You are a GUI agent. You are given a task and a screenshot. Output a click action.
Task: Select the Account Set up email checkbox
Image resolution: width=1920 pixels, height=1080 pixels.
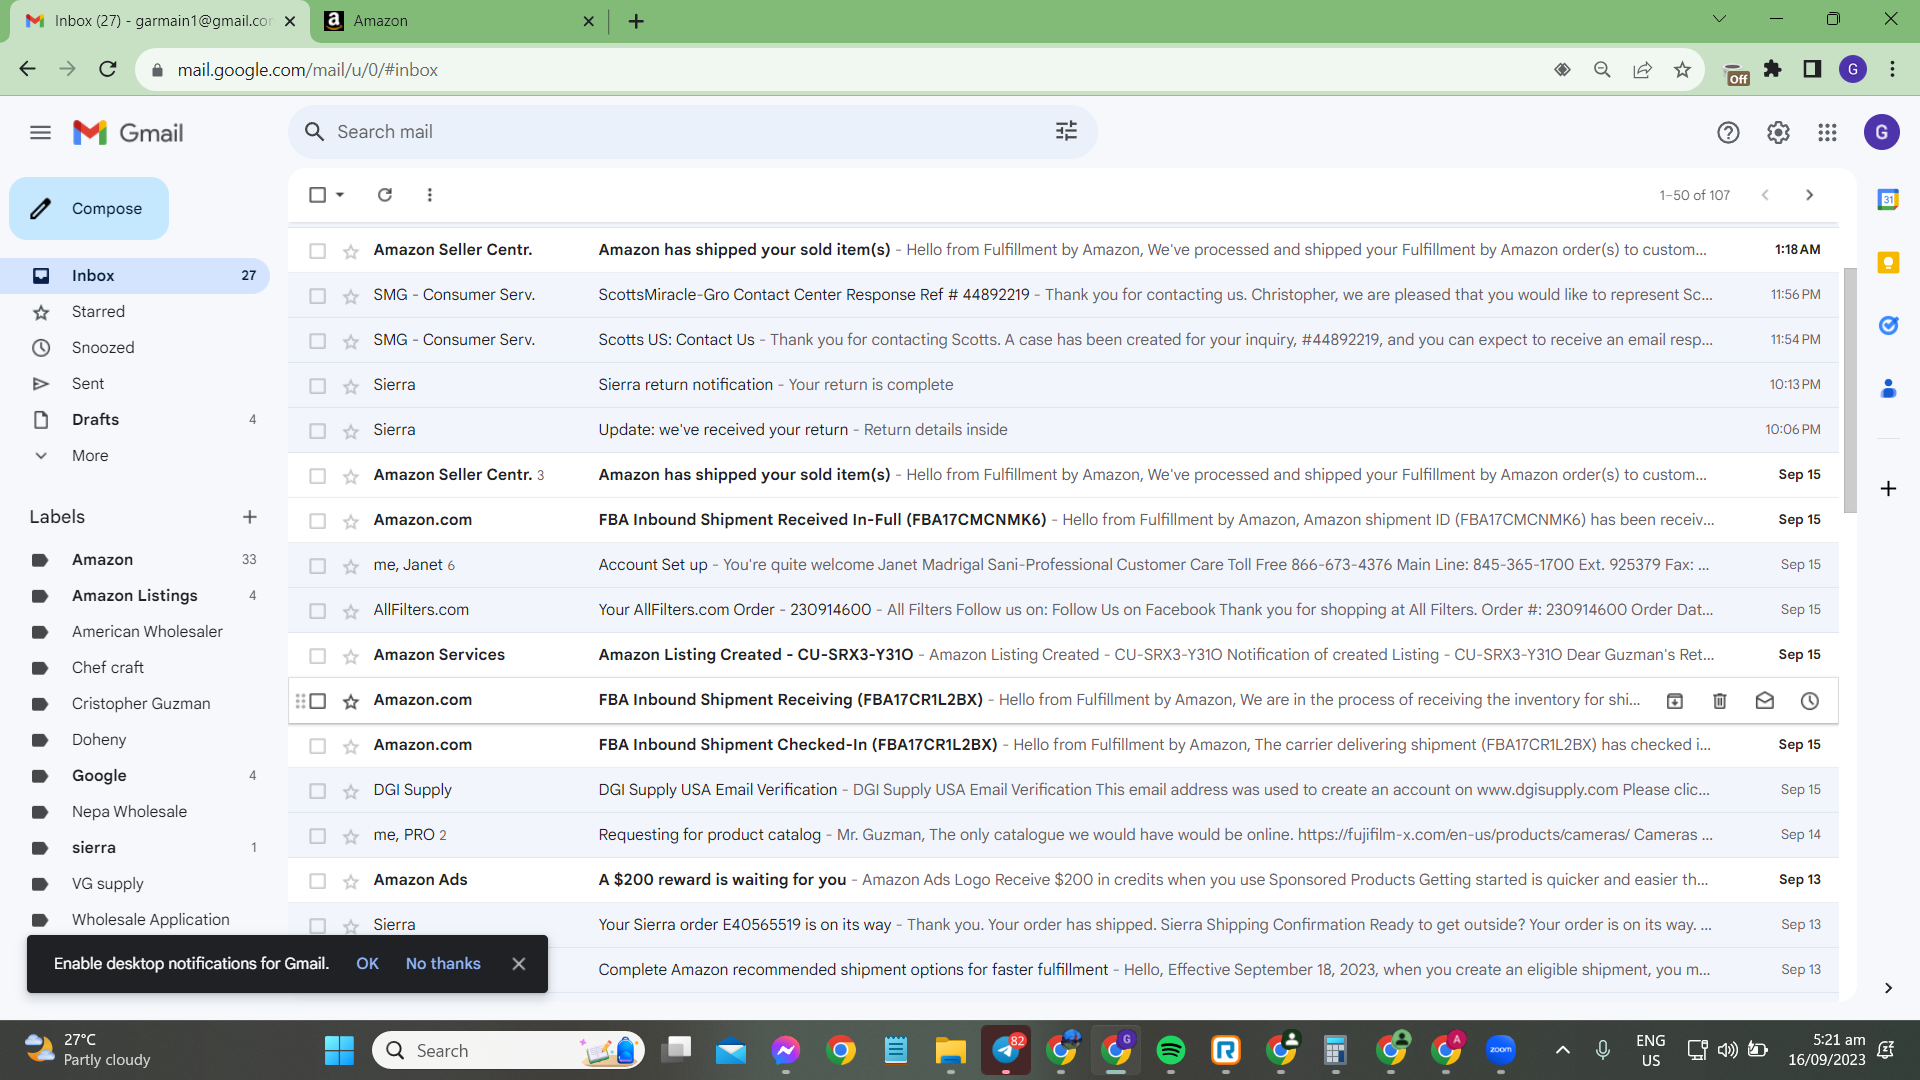pos(317,566)
